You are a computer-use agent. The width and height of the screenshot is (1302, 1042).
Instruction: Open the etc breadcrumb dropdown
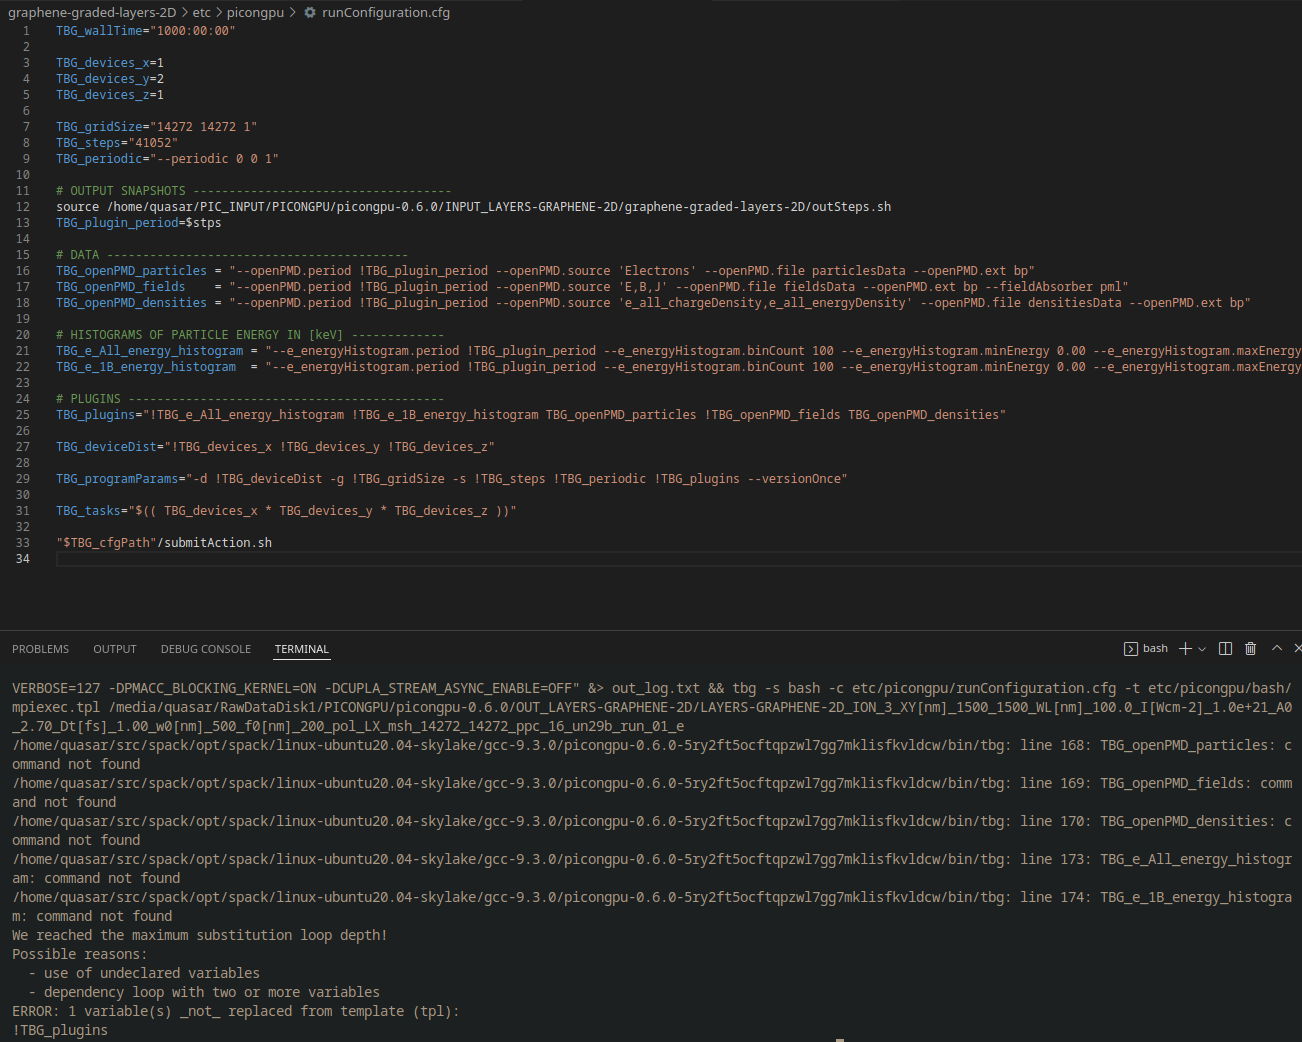[x=201, y=12]
